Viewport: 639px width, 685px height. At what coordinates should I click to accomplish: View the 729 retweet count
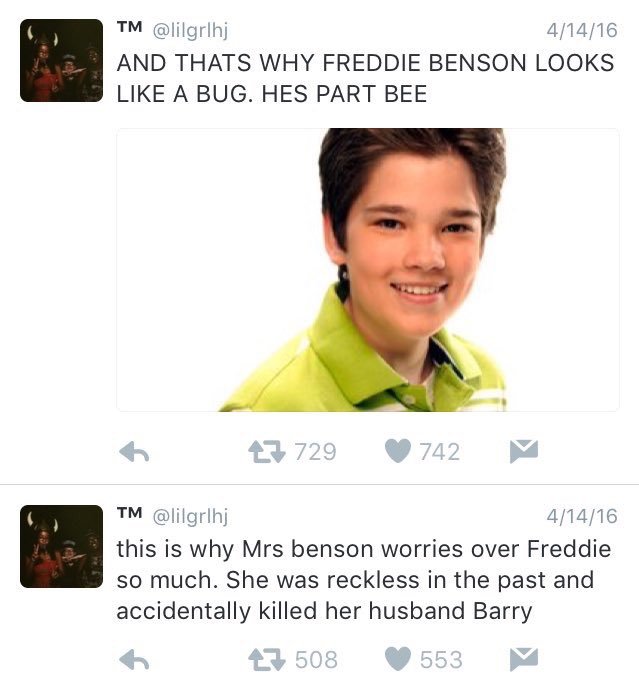315,452
